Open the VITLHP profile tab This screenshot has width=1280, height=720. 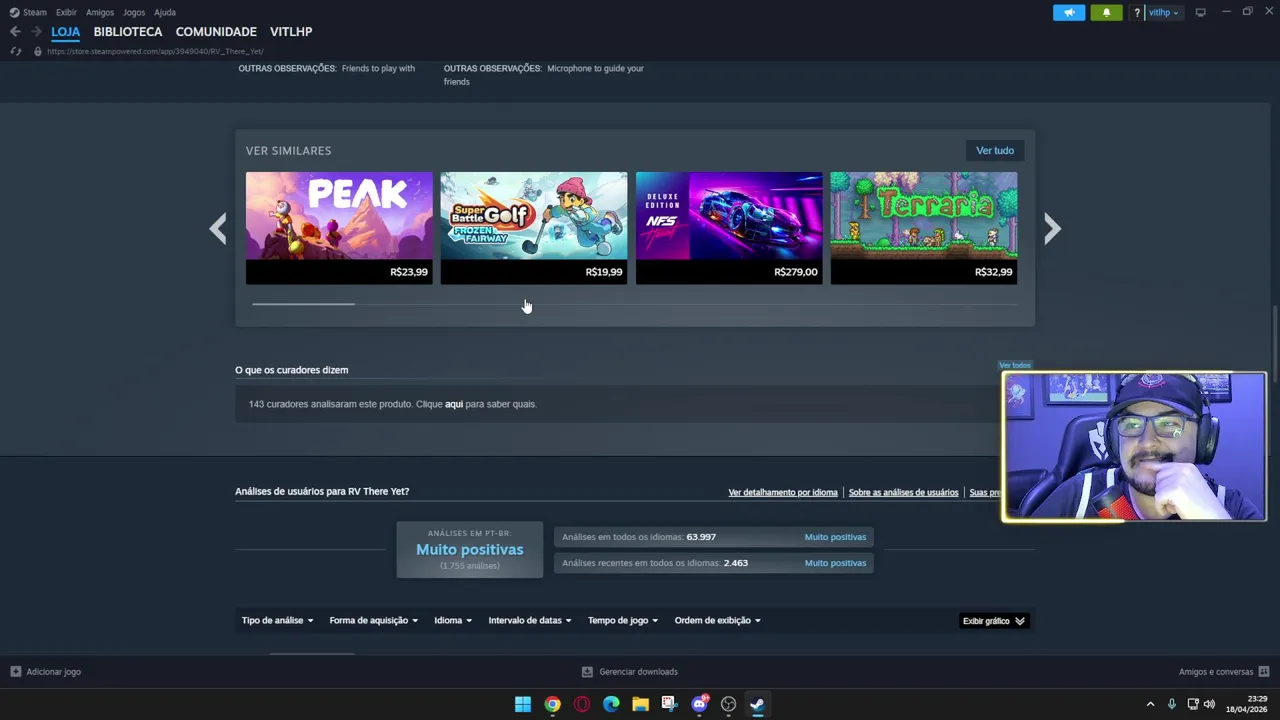[291, 32]
